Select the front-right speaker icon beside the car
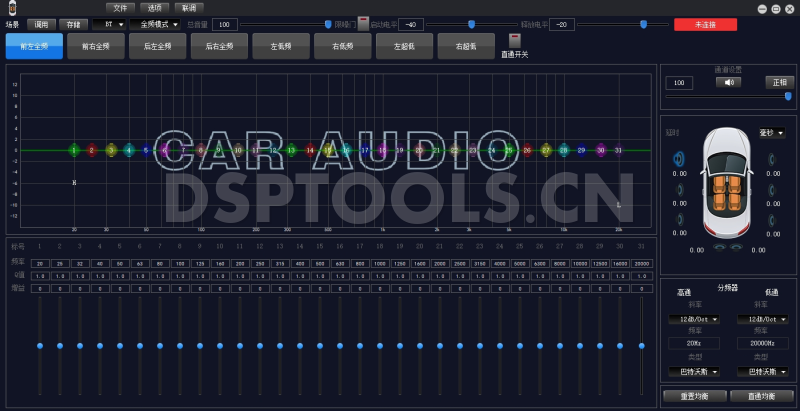800x411 pixels. tap(772, 160)
